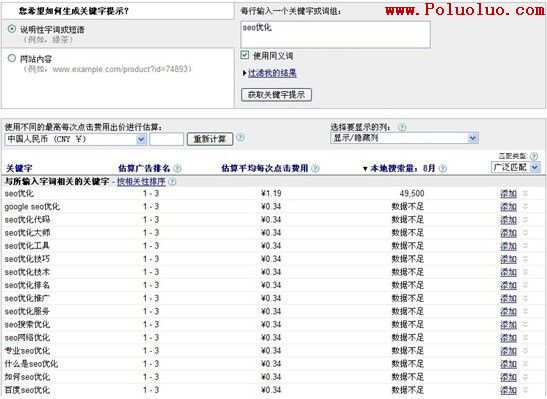The width and height of the screenshot is (547, 399).
Task: Click 添加 for the seo网络优化 row
Action: [508, 338]
